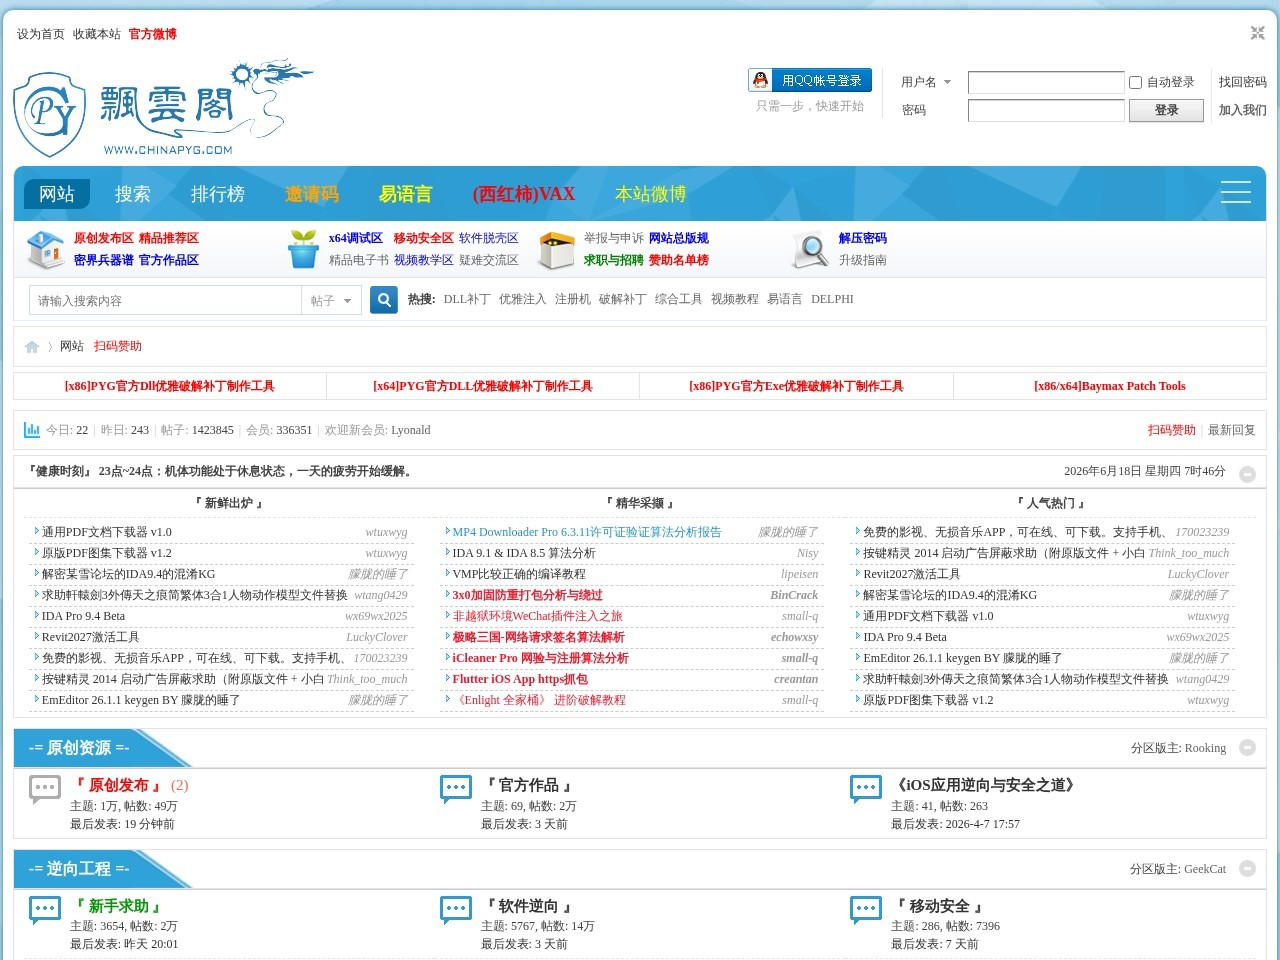Click the magnifier search button
The width and height of the screenshot is (1280, 960).
click(x=384, y=300)
